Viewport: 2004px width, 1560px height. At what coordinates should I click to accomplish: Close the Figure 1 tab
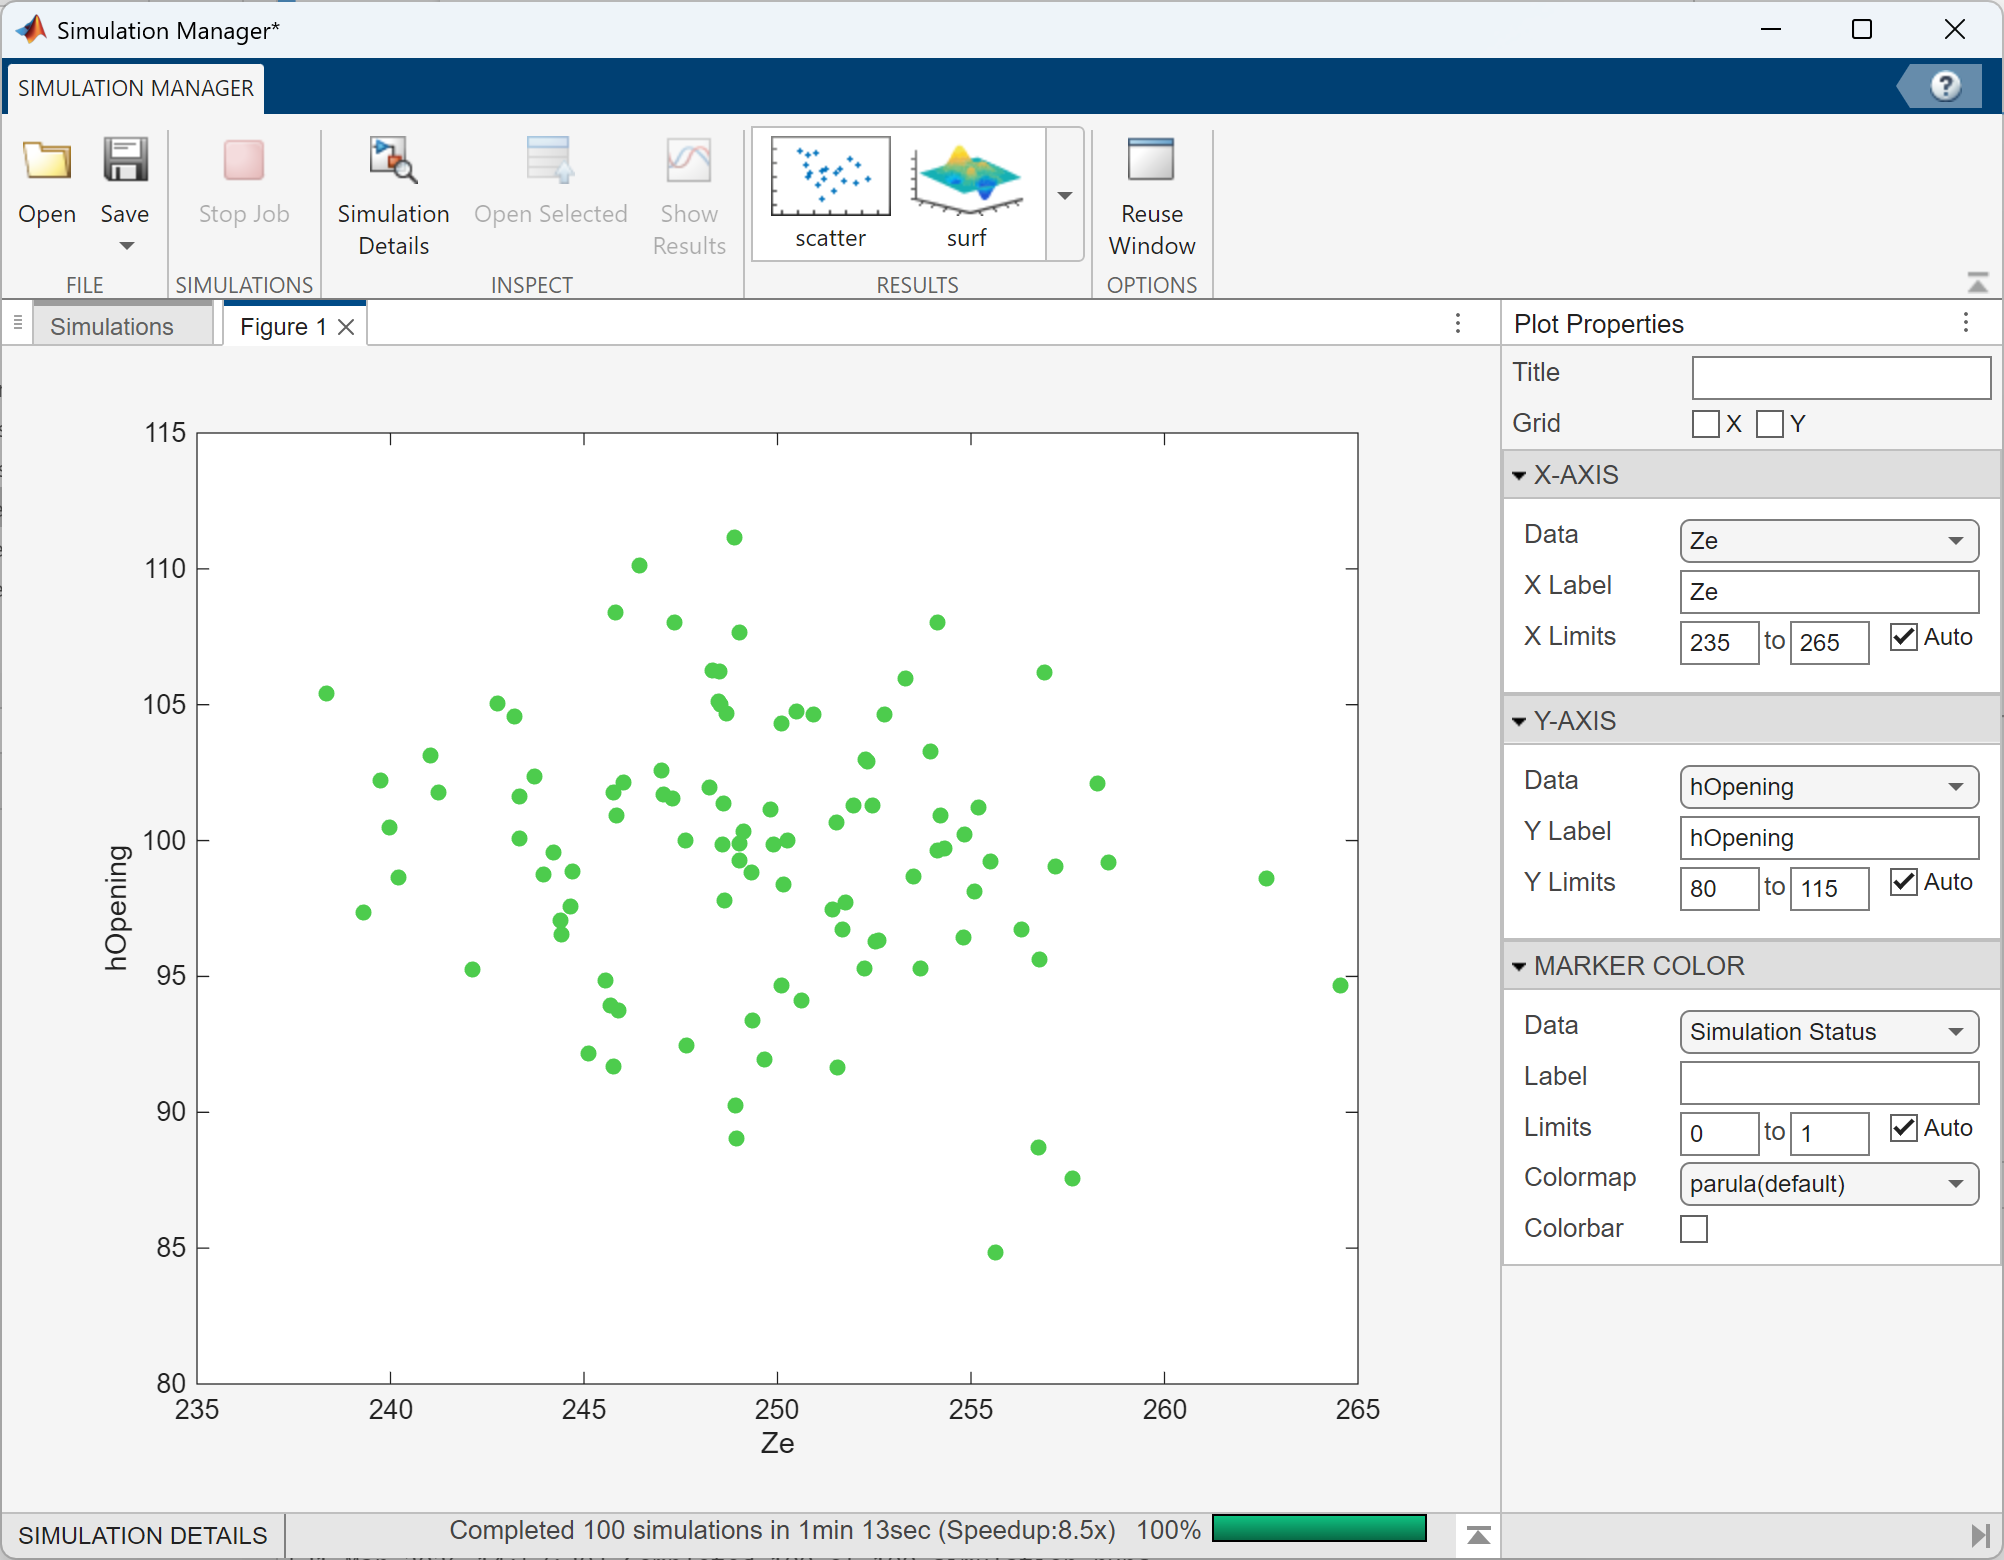click(346, 327)
